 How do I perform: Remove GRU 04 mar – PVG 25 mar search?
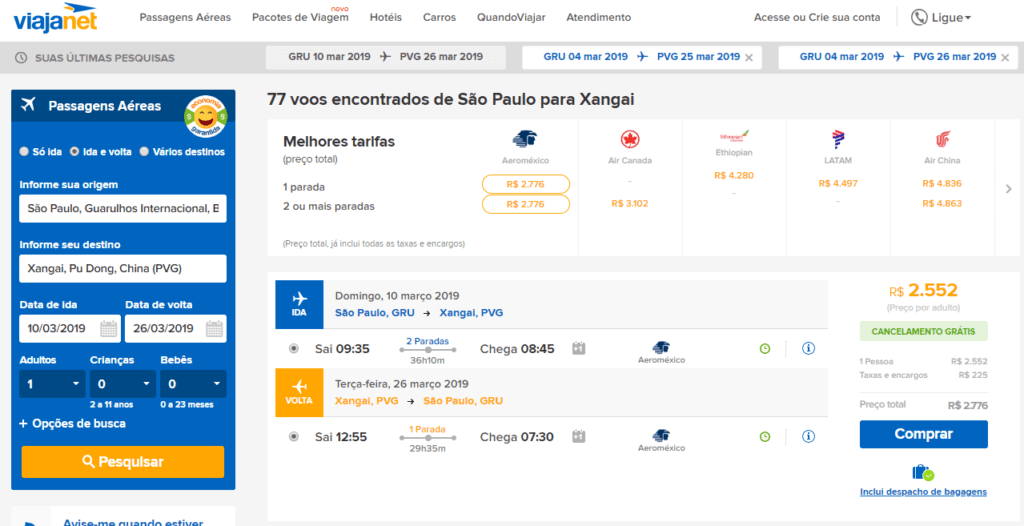coord(749,58)
